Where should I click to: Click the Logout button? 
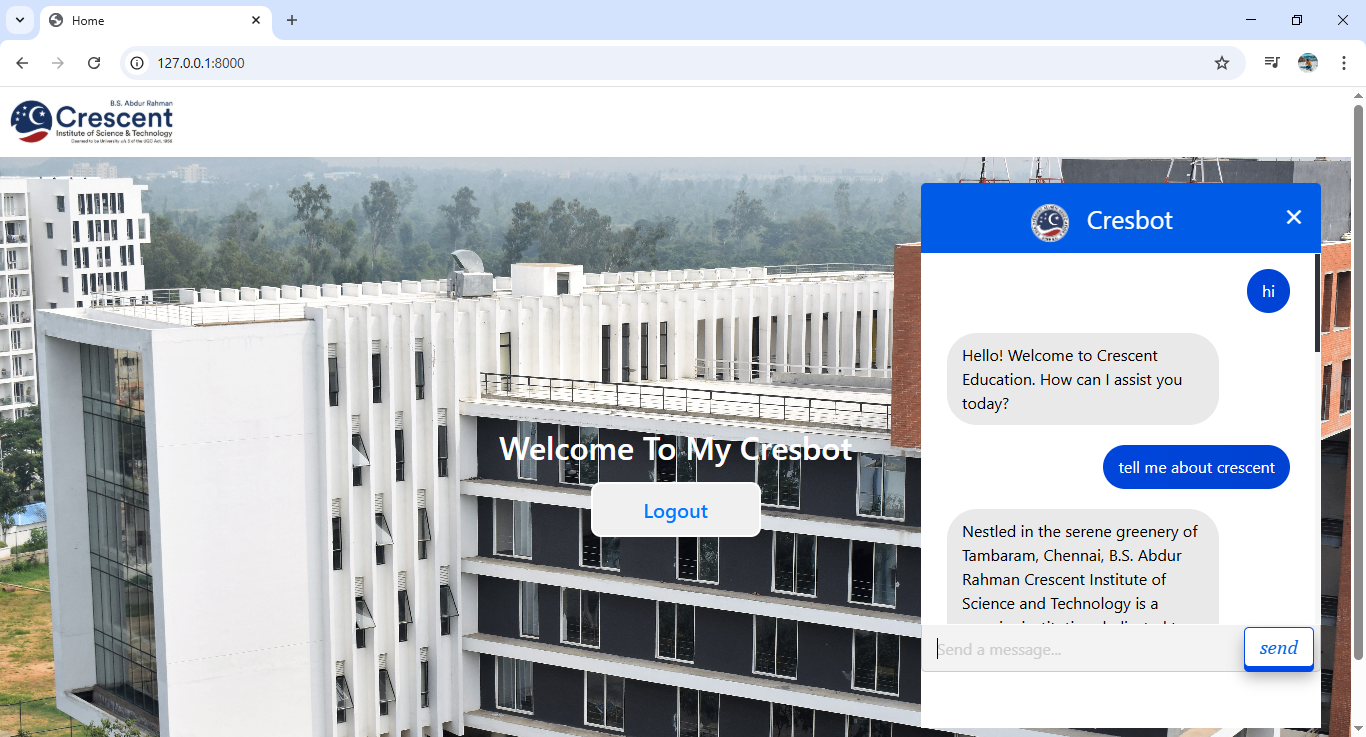tap(675, 510)
